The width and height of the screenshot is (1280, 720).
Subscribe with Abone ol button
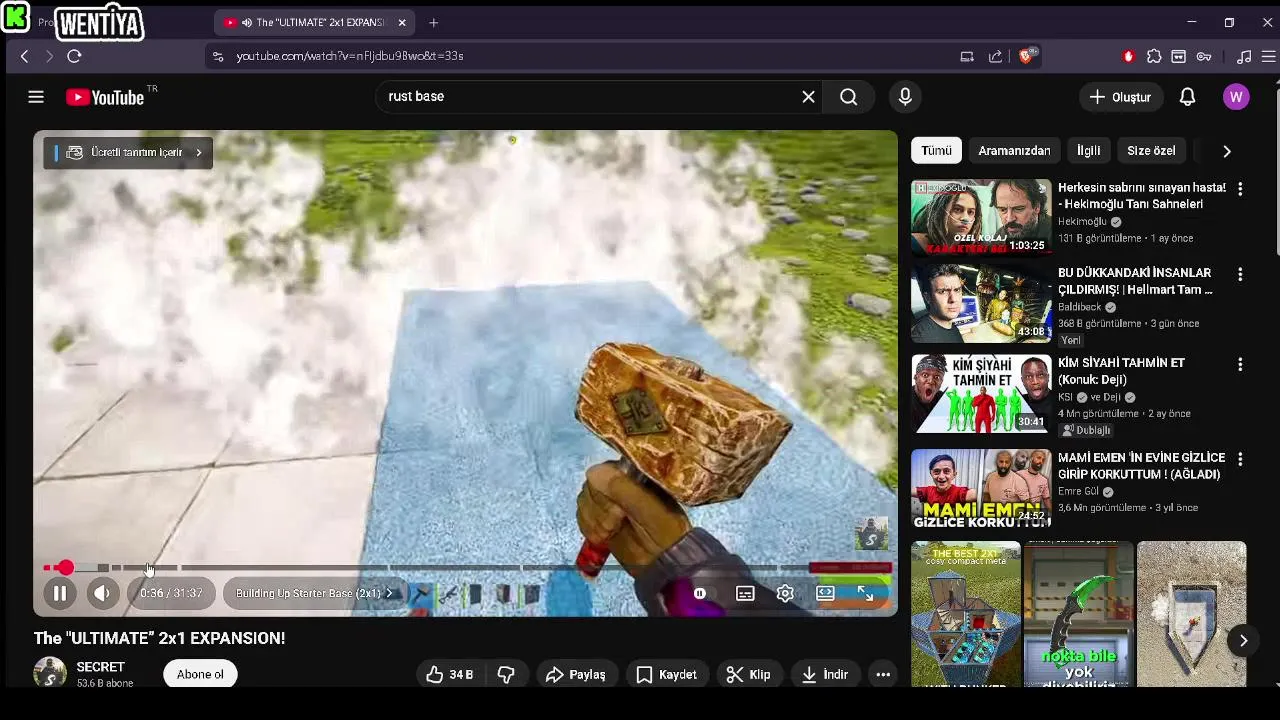tap(200, 675)
